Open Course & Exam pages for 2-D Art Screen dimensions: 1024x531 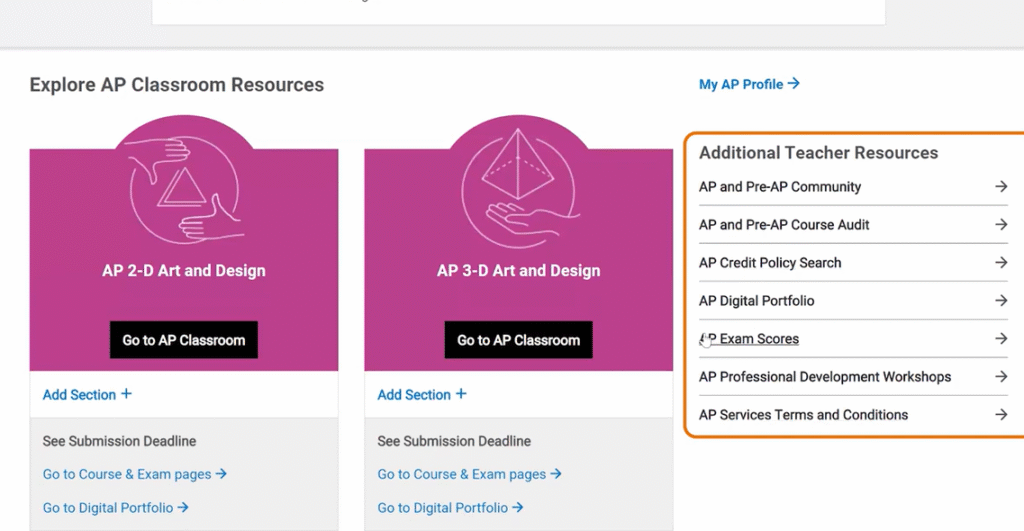click(x=134, y=474)
